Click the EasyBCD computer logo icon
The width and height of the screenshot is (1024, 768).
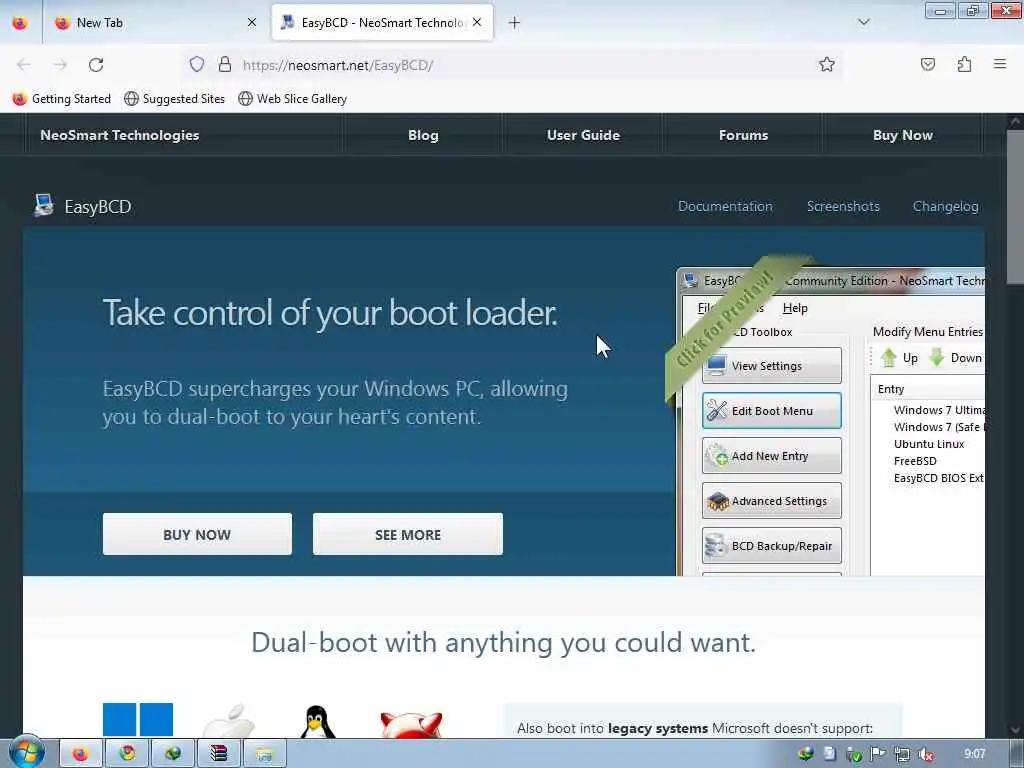(44, 205)
